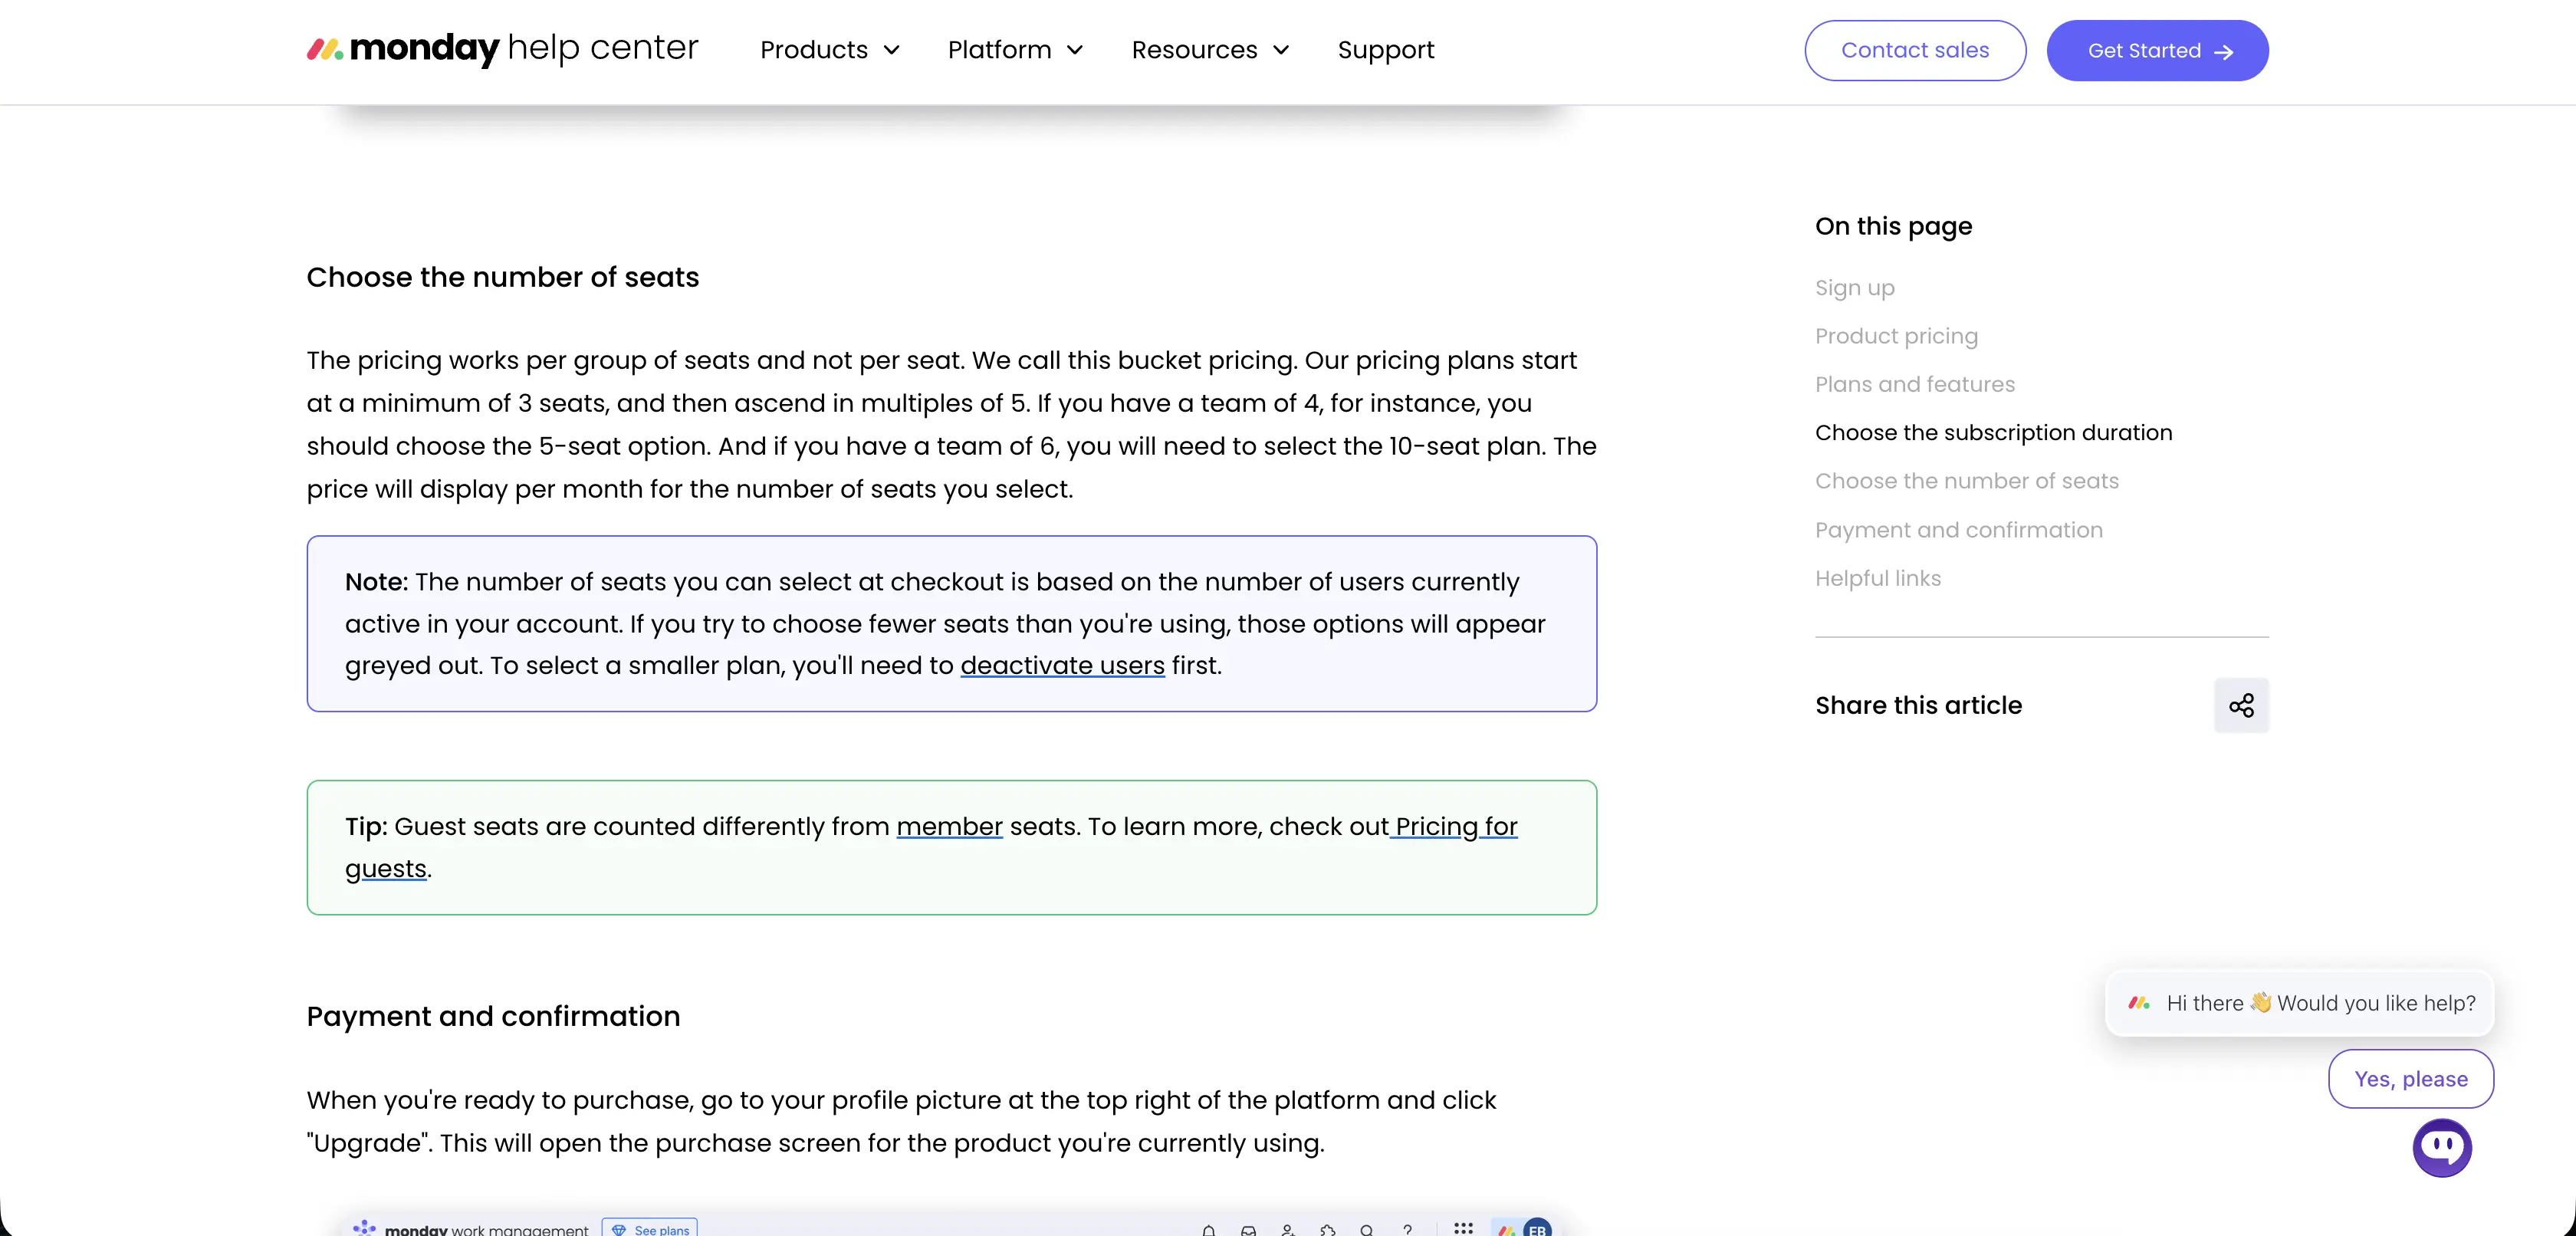Expand the Products dropdown menu
This screenshot has height=1236, width=2576.
(x=830, y=50)
